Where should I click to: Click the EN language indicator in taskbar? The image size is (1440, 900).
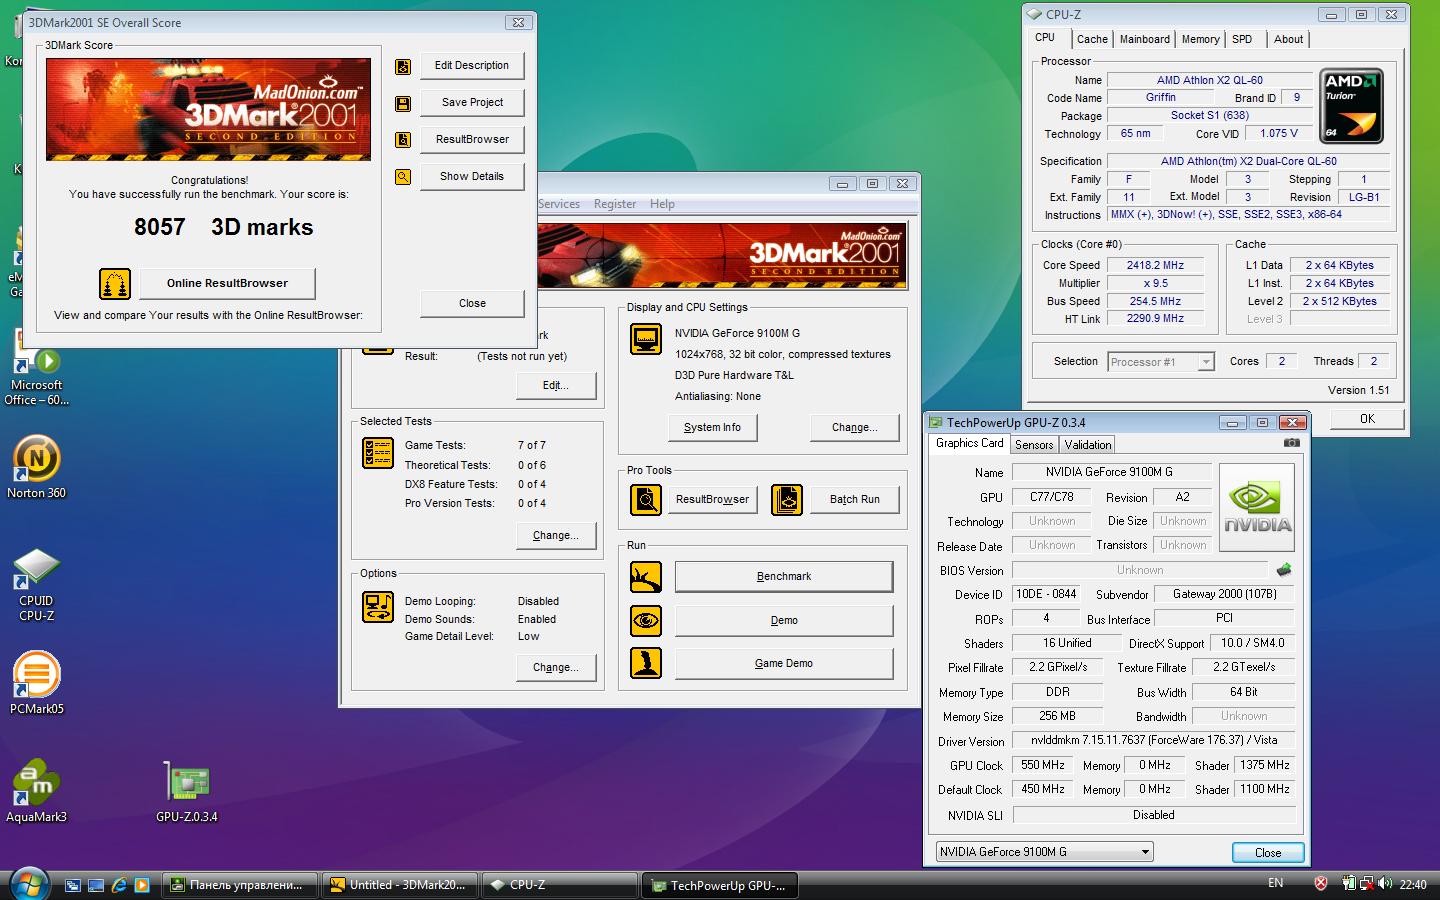pyautogui.click(x=1275, y=883)
